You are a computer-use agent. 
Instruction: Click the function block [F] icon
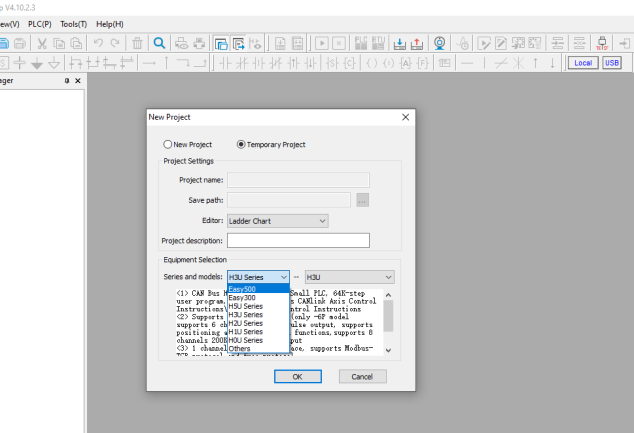pyautogui.click(x=423, y=63)
